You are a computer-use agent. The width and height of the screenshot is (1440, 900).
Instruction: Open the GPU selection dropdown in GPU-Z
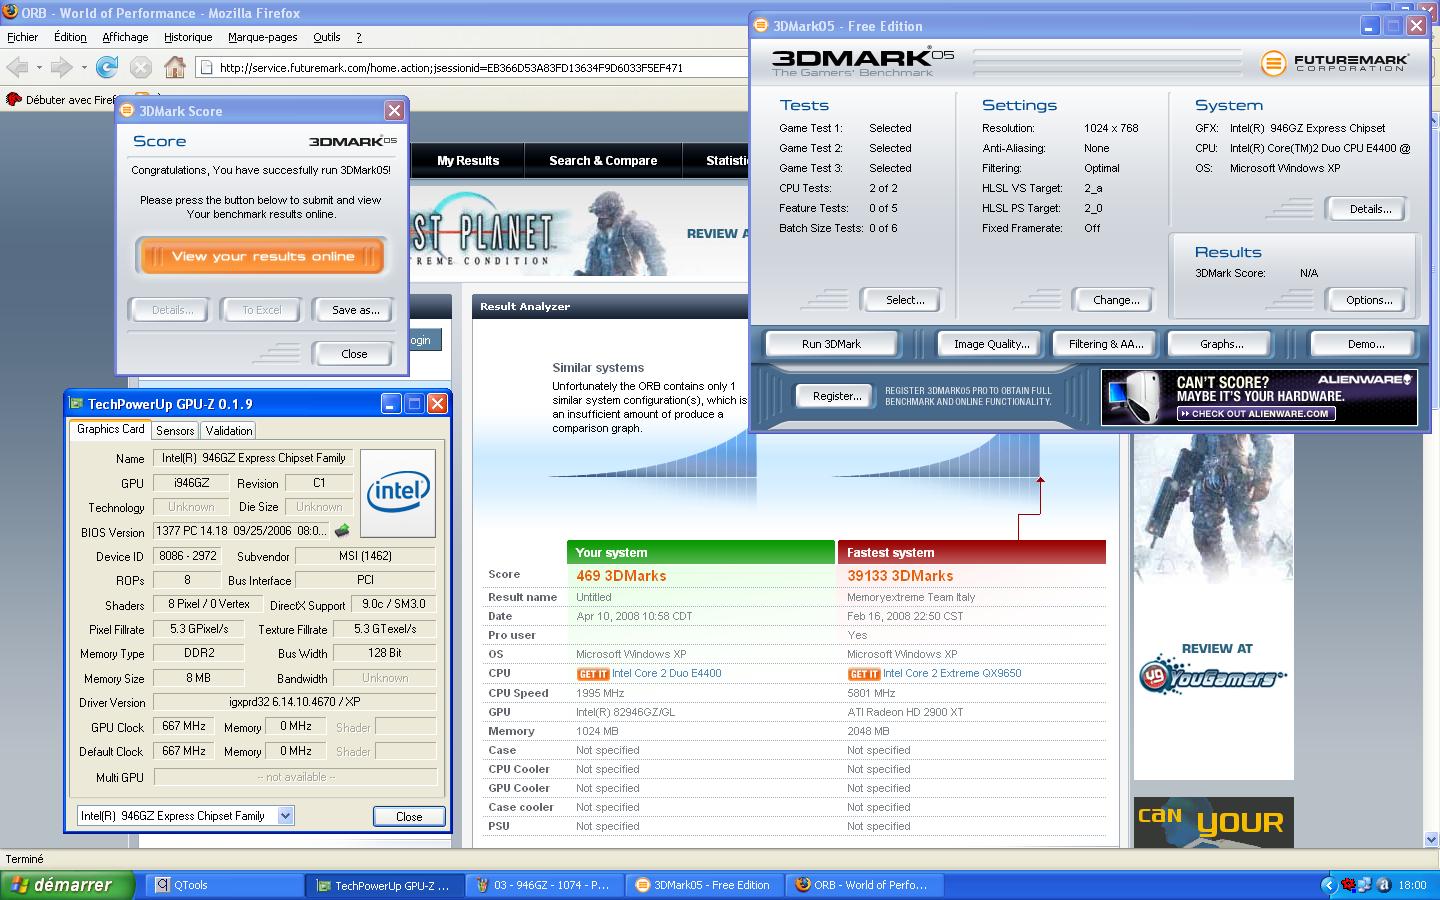pos(285,816)
